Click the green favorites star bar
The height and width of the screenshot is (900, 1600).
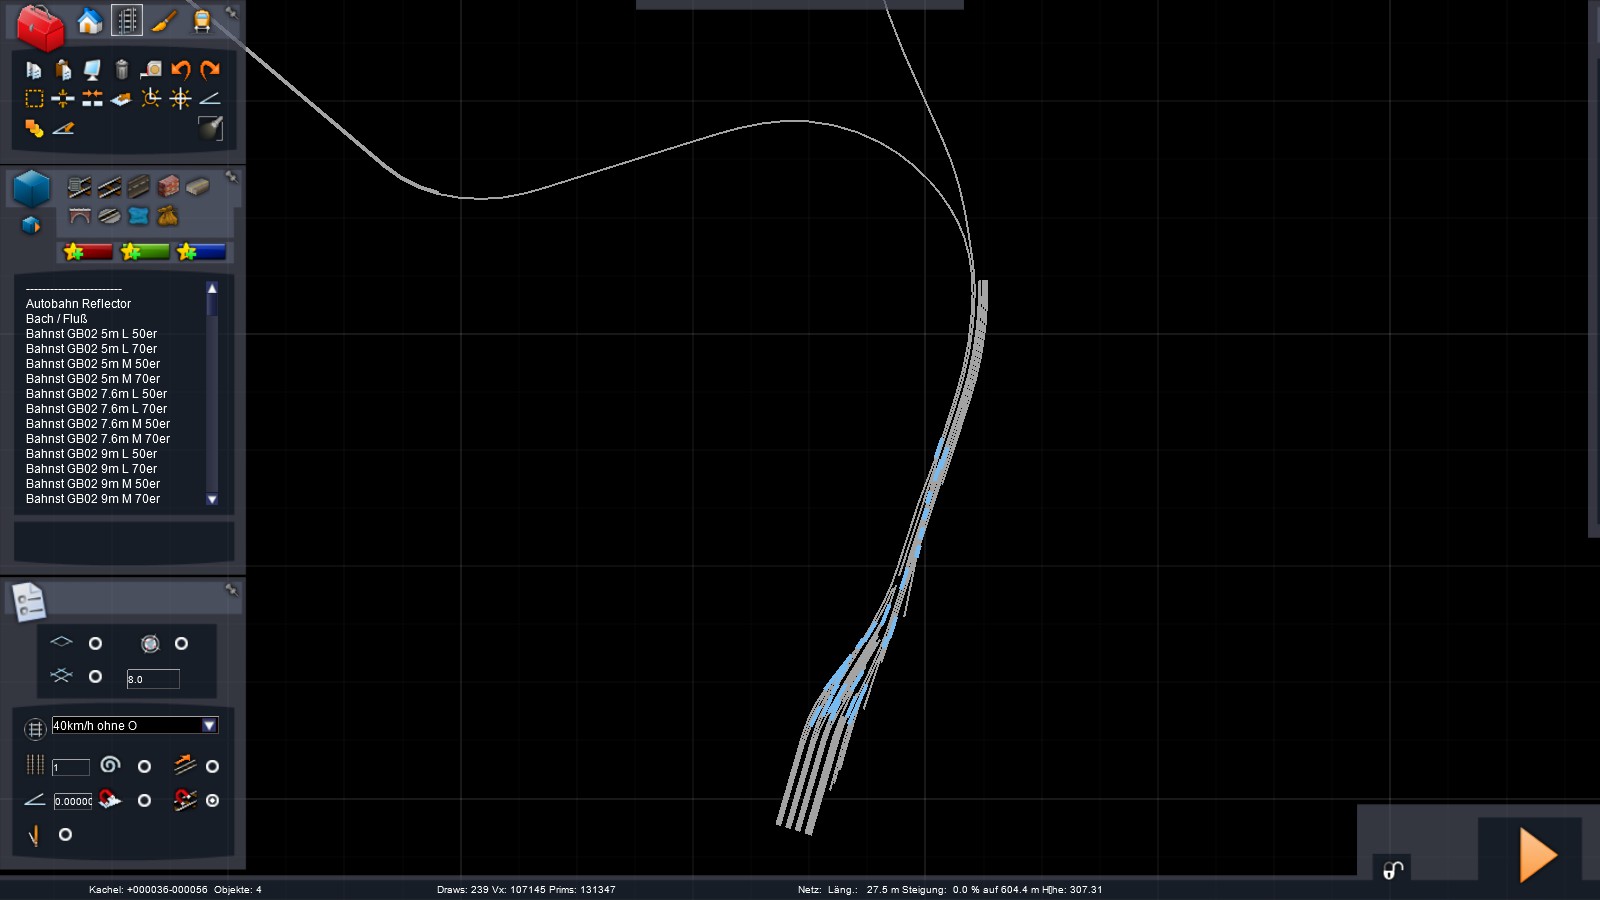[x=145, y=252]
